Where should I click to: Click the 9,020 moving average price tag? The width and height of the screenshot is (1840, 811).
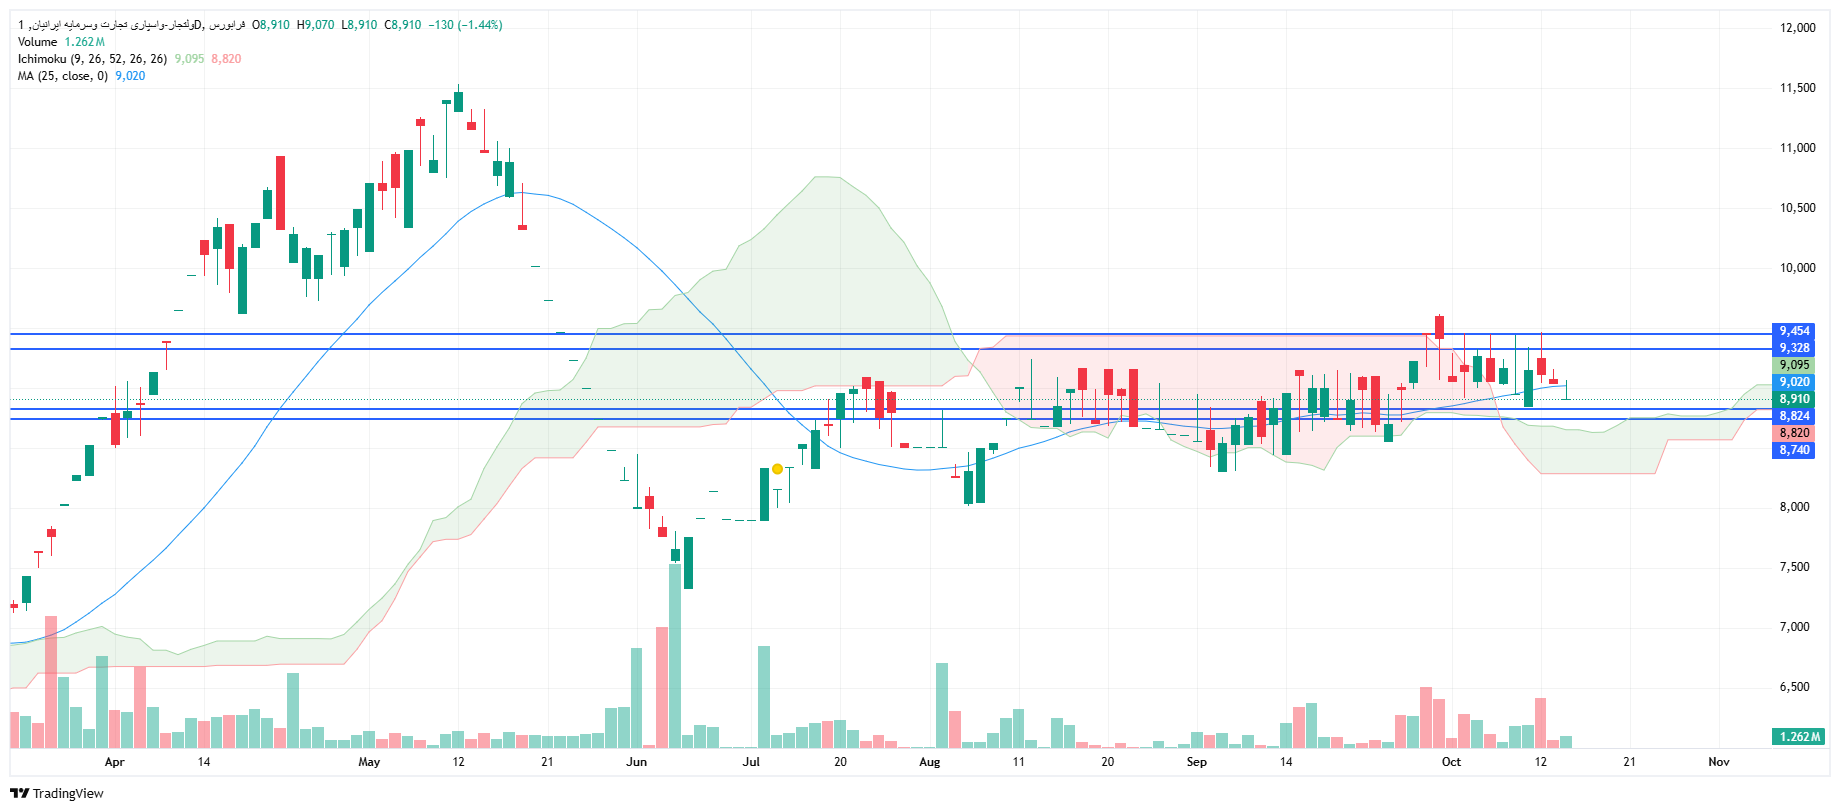[x=1794, y=382]
